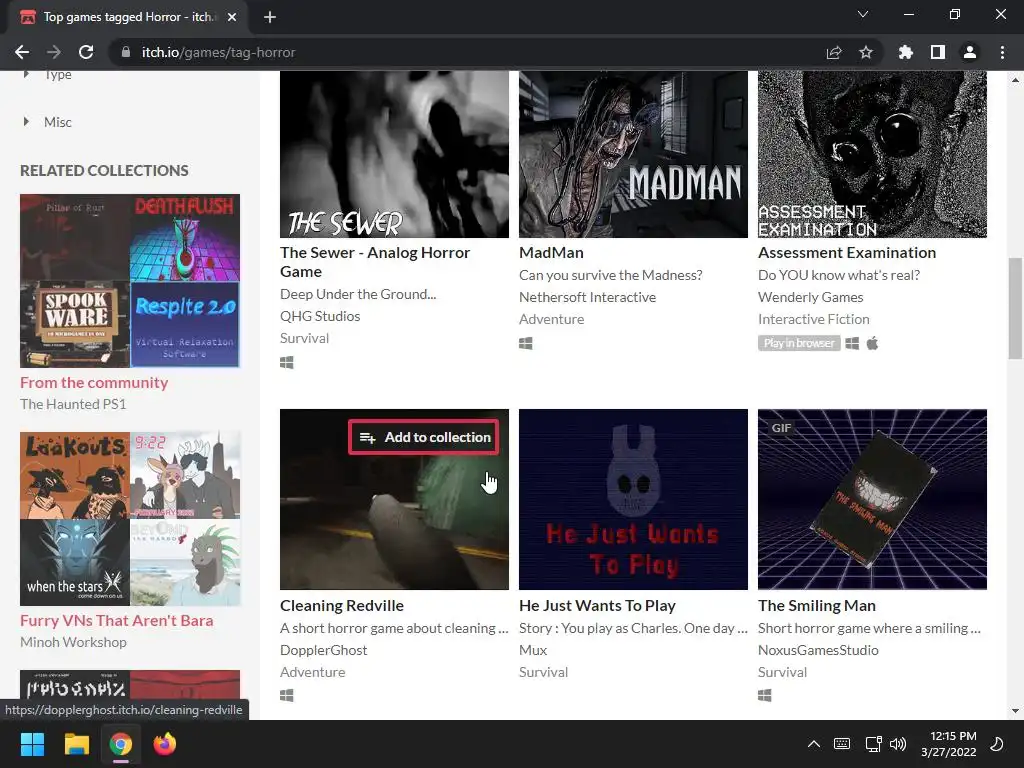
Task: Visit the NoxusGamesStudio developer page
Action: pyautogui.click(x=818, y=650)
